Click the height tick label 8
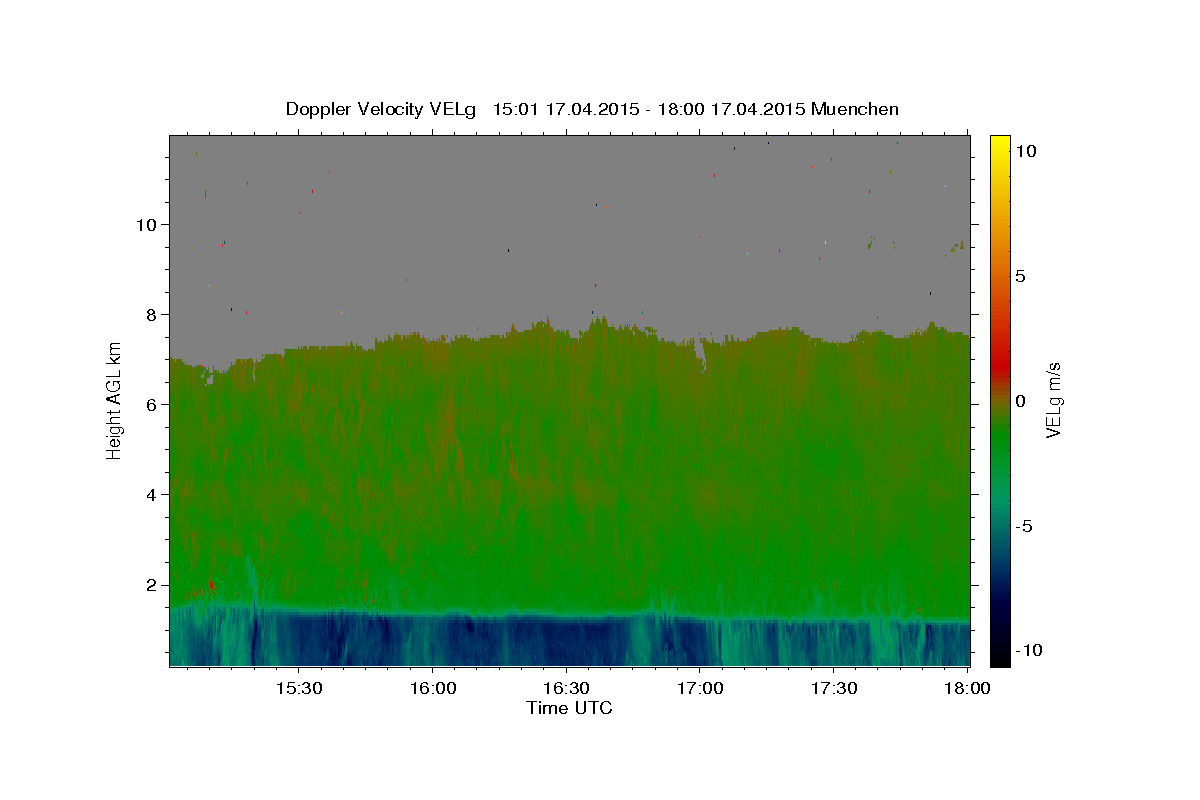The height and width of the screenshot is (800, 1200). point(151,314)
